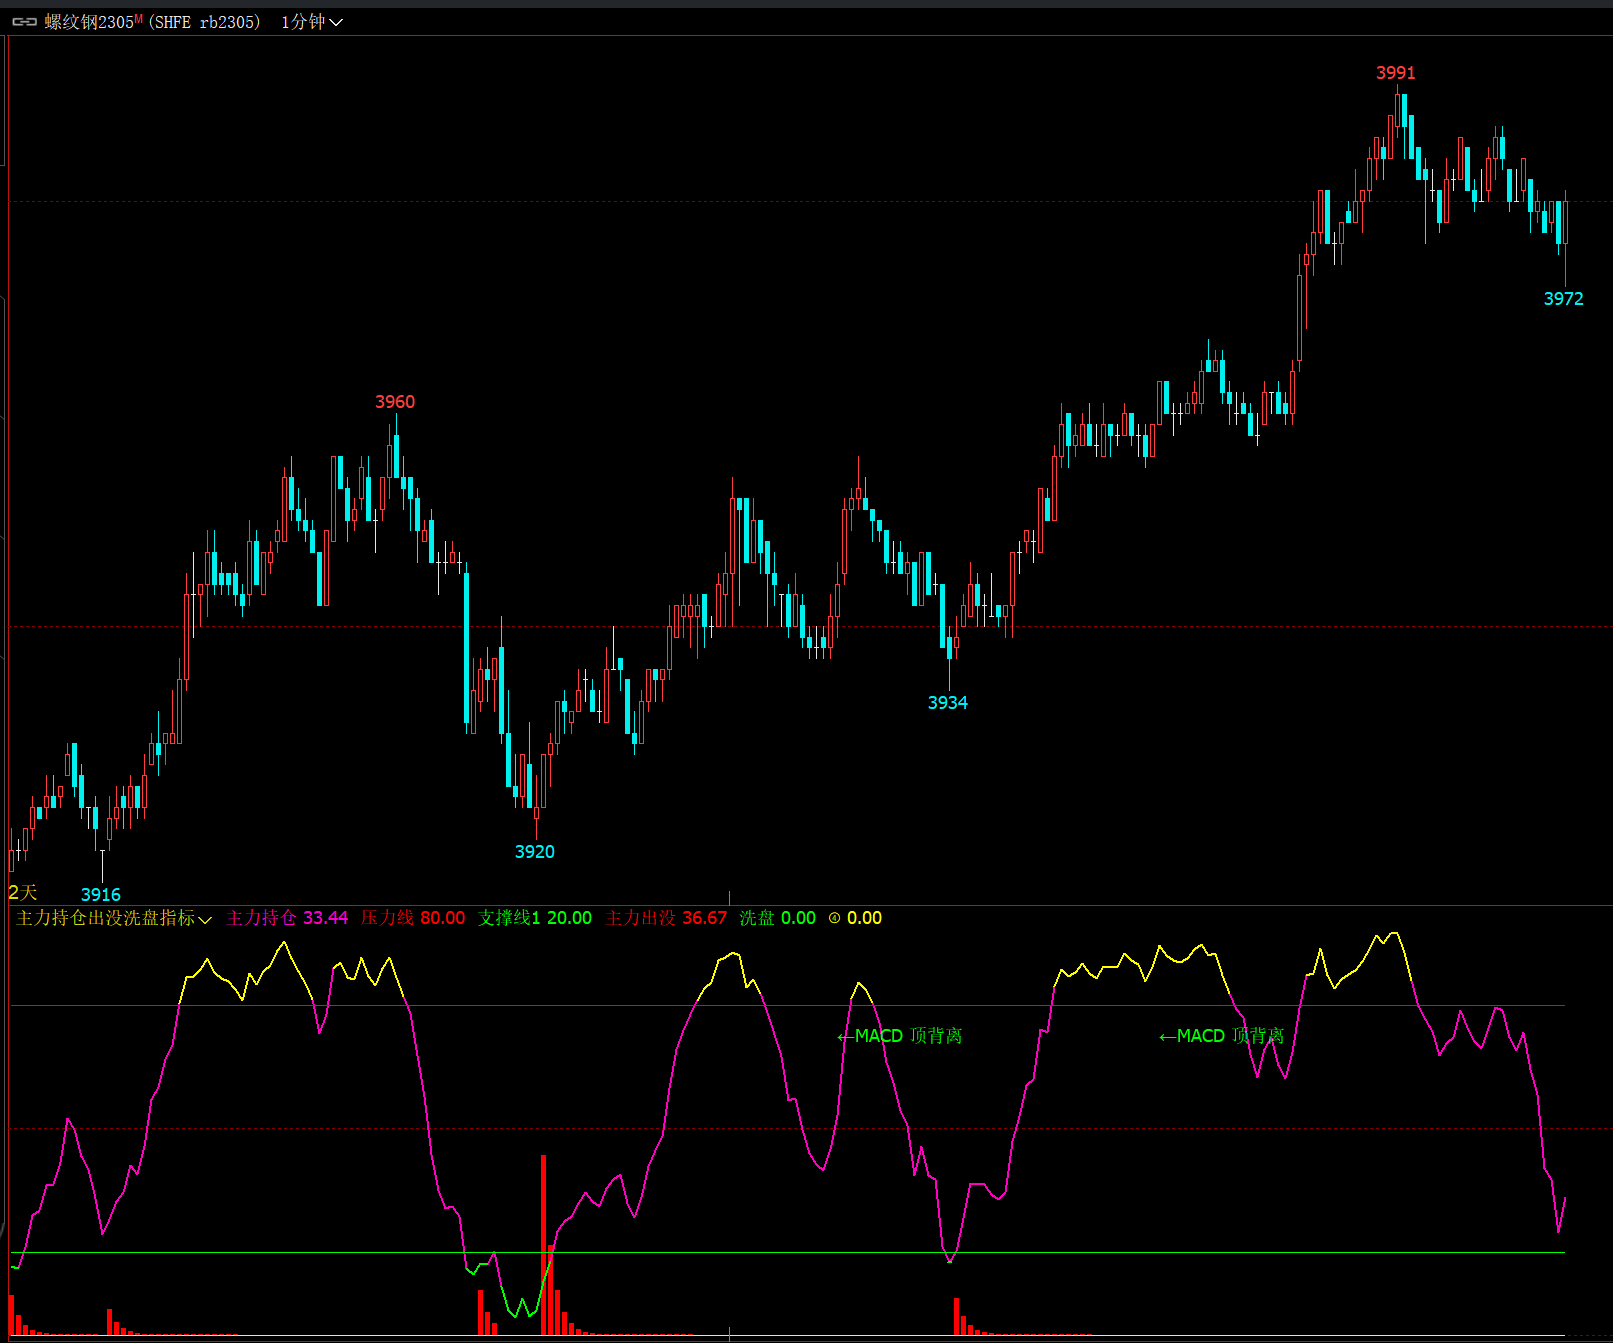Click the 洗盘 0.00 indicator value
1613x1343 pixels.
point(778,918)
